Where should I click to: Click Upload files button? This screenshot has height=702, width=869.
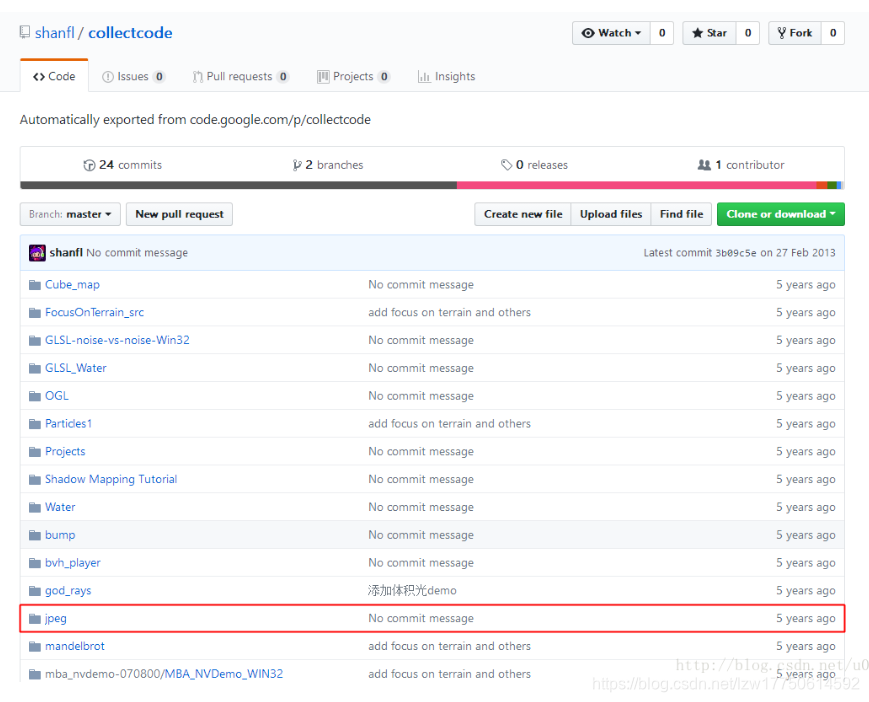[611, 214]
